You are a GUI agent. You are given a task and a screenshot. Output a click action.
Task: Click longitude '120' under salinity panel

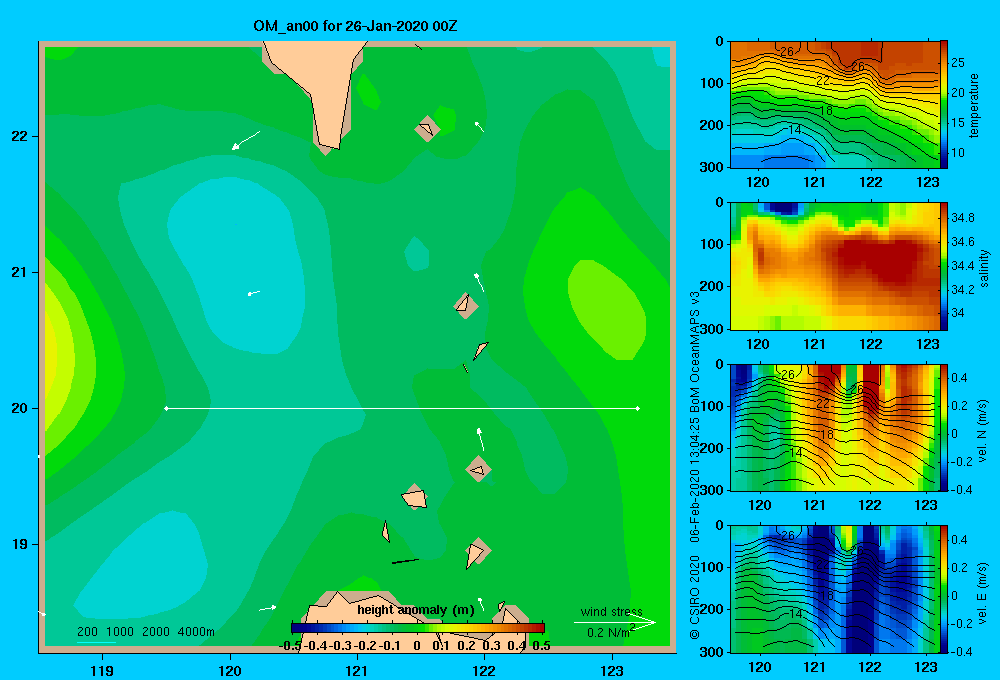[x=758, y=344]
